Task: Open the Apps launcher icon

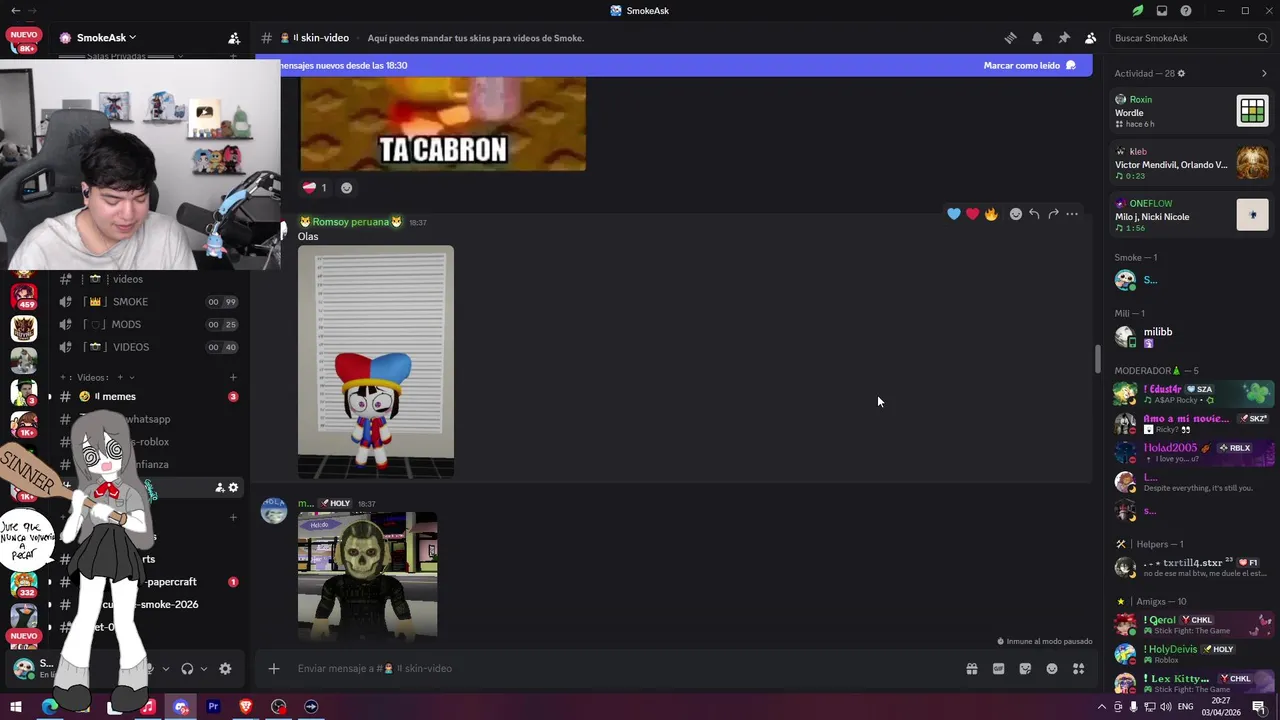Action: tap(1078, 669)
